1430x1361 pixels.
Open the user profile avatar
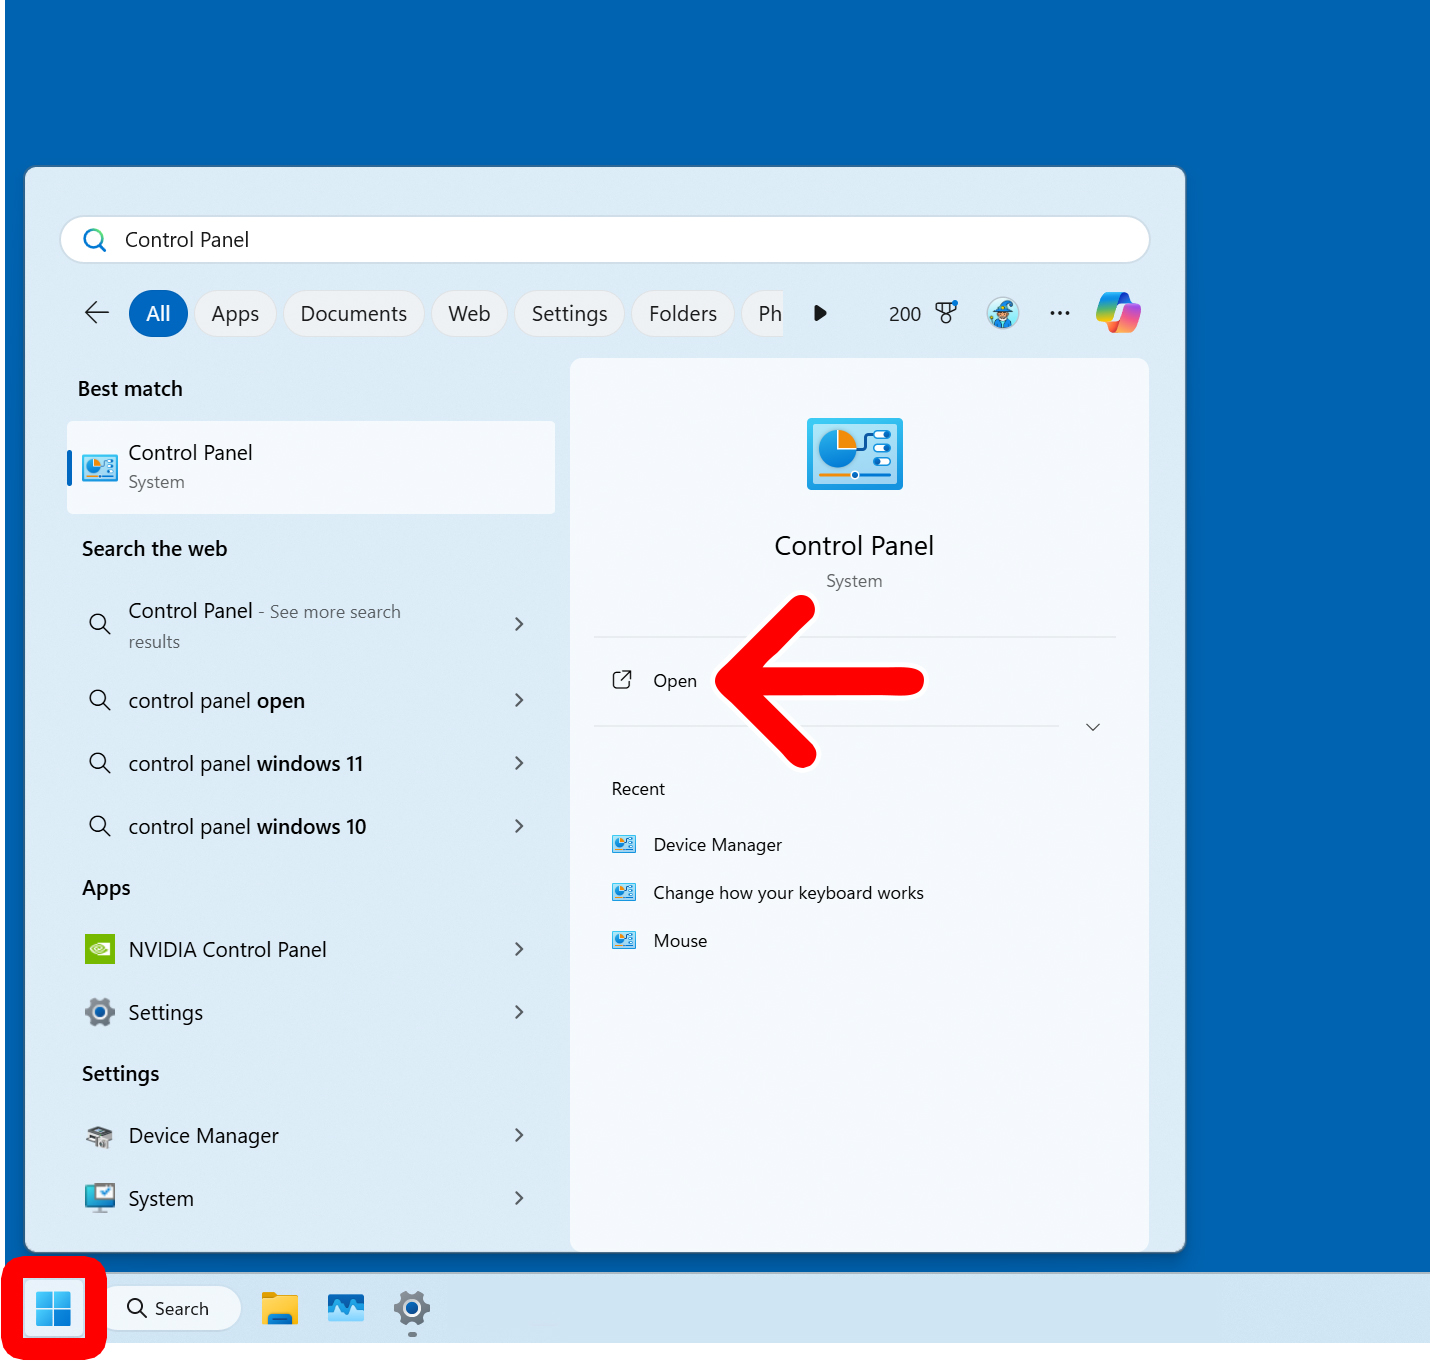pos(1002,313)
